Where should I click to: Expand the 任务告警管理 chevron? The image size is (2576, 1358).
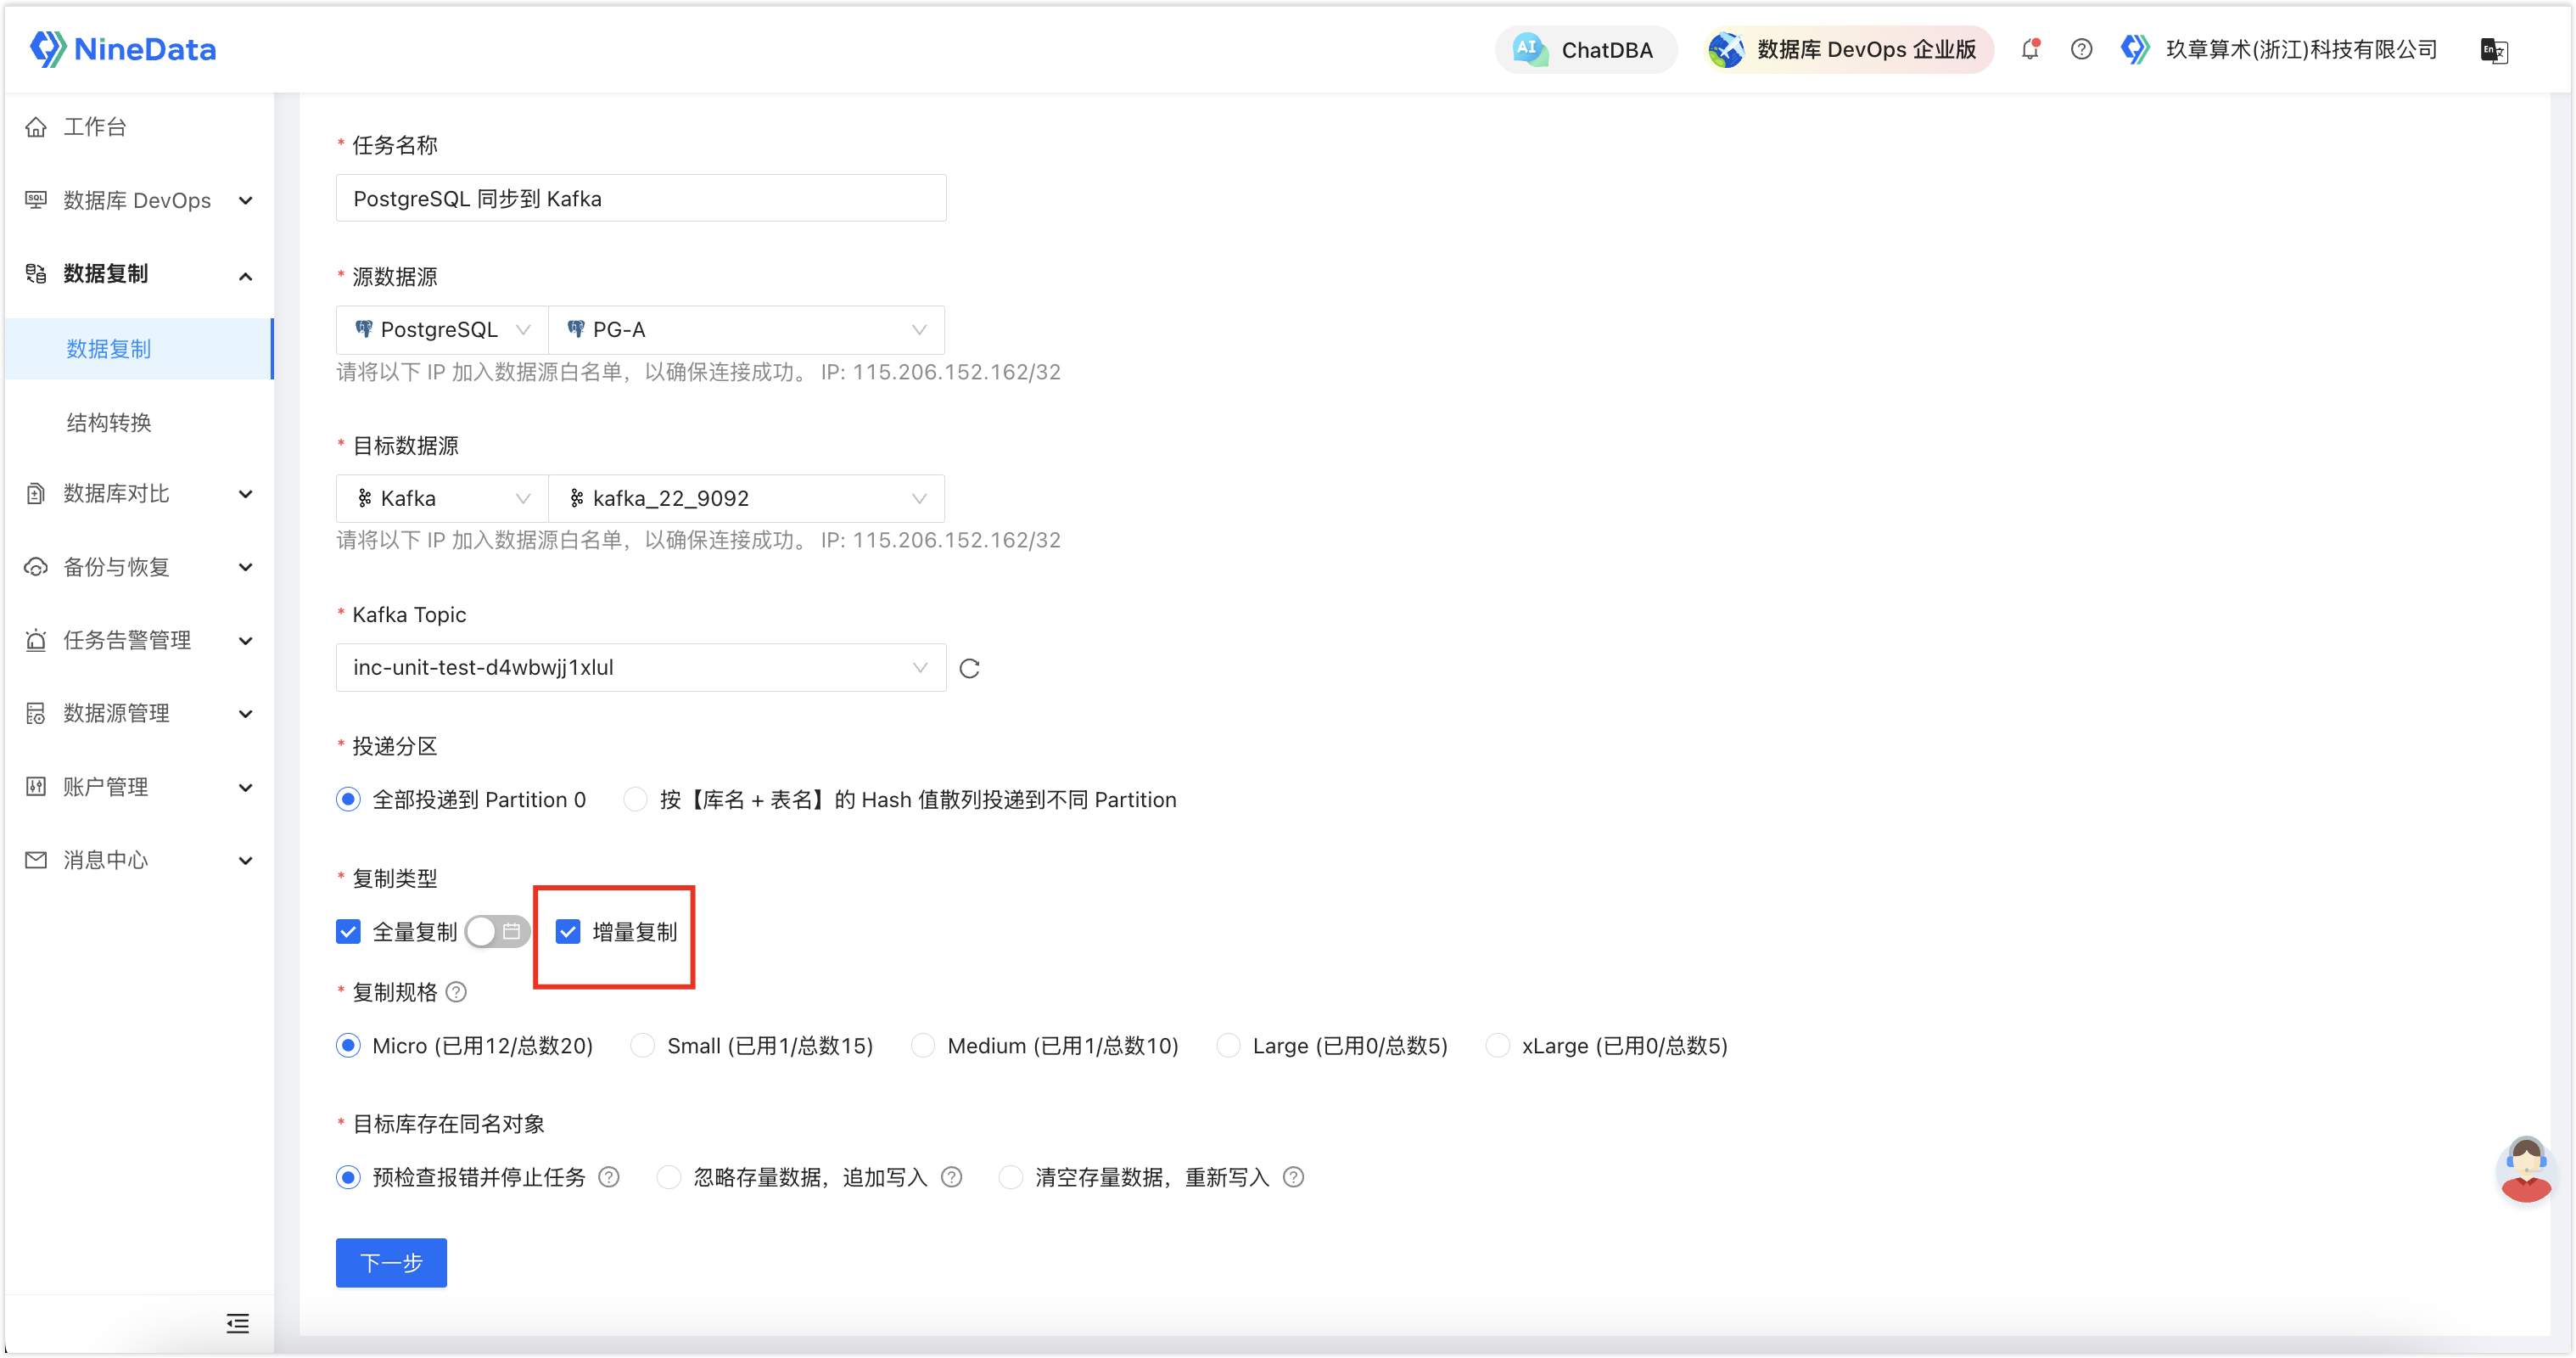[x=246, y=641]
